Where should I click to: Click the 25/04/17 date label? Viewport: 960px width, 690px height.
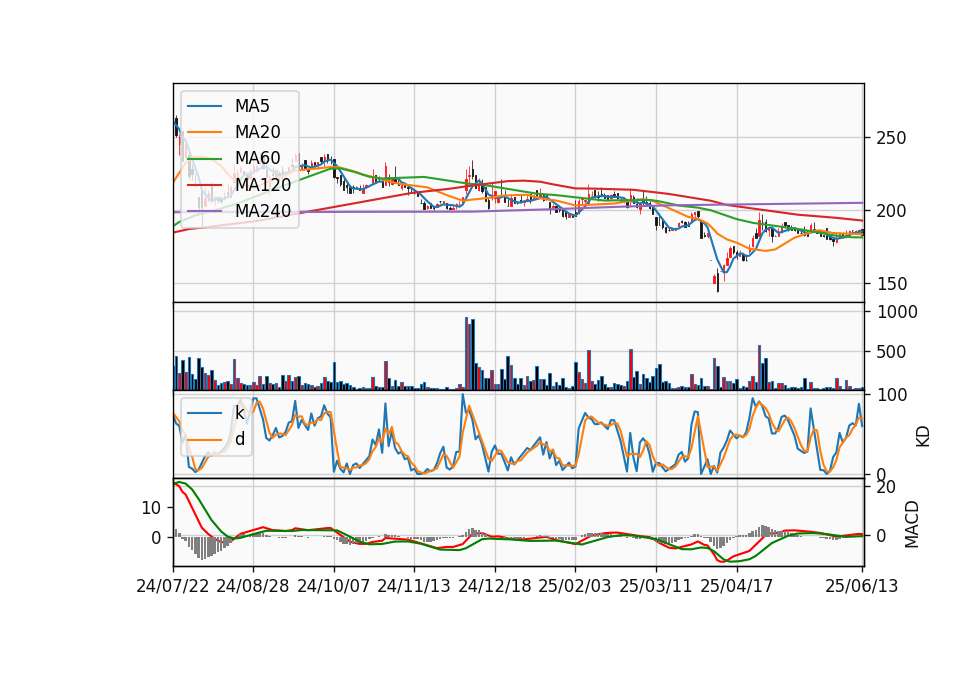tap(737, 586)
